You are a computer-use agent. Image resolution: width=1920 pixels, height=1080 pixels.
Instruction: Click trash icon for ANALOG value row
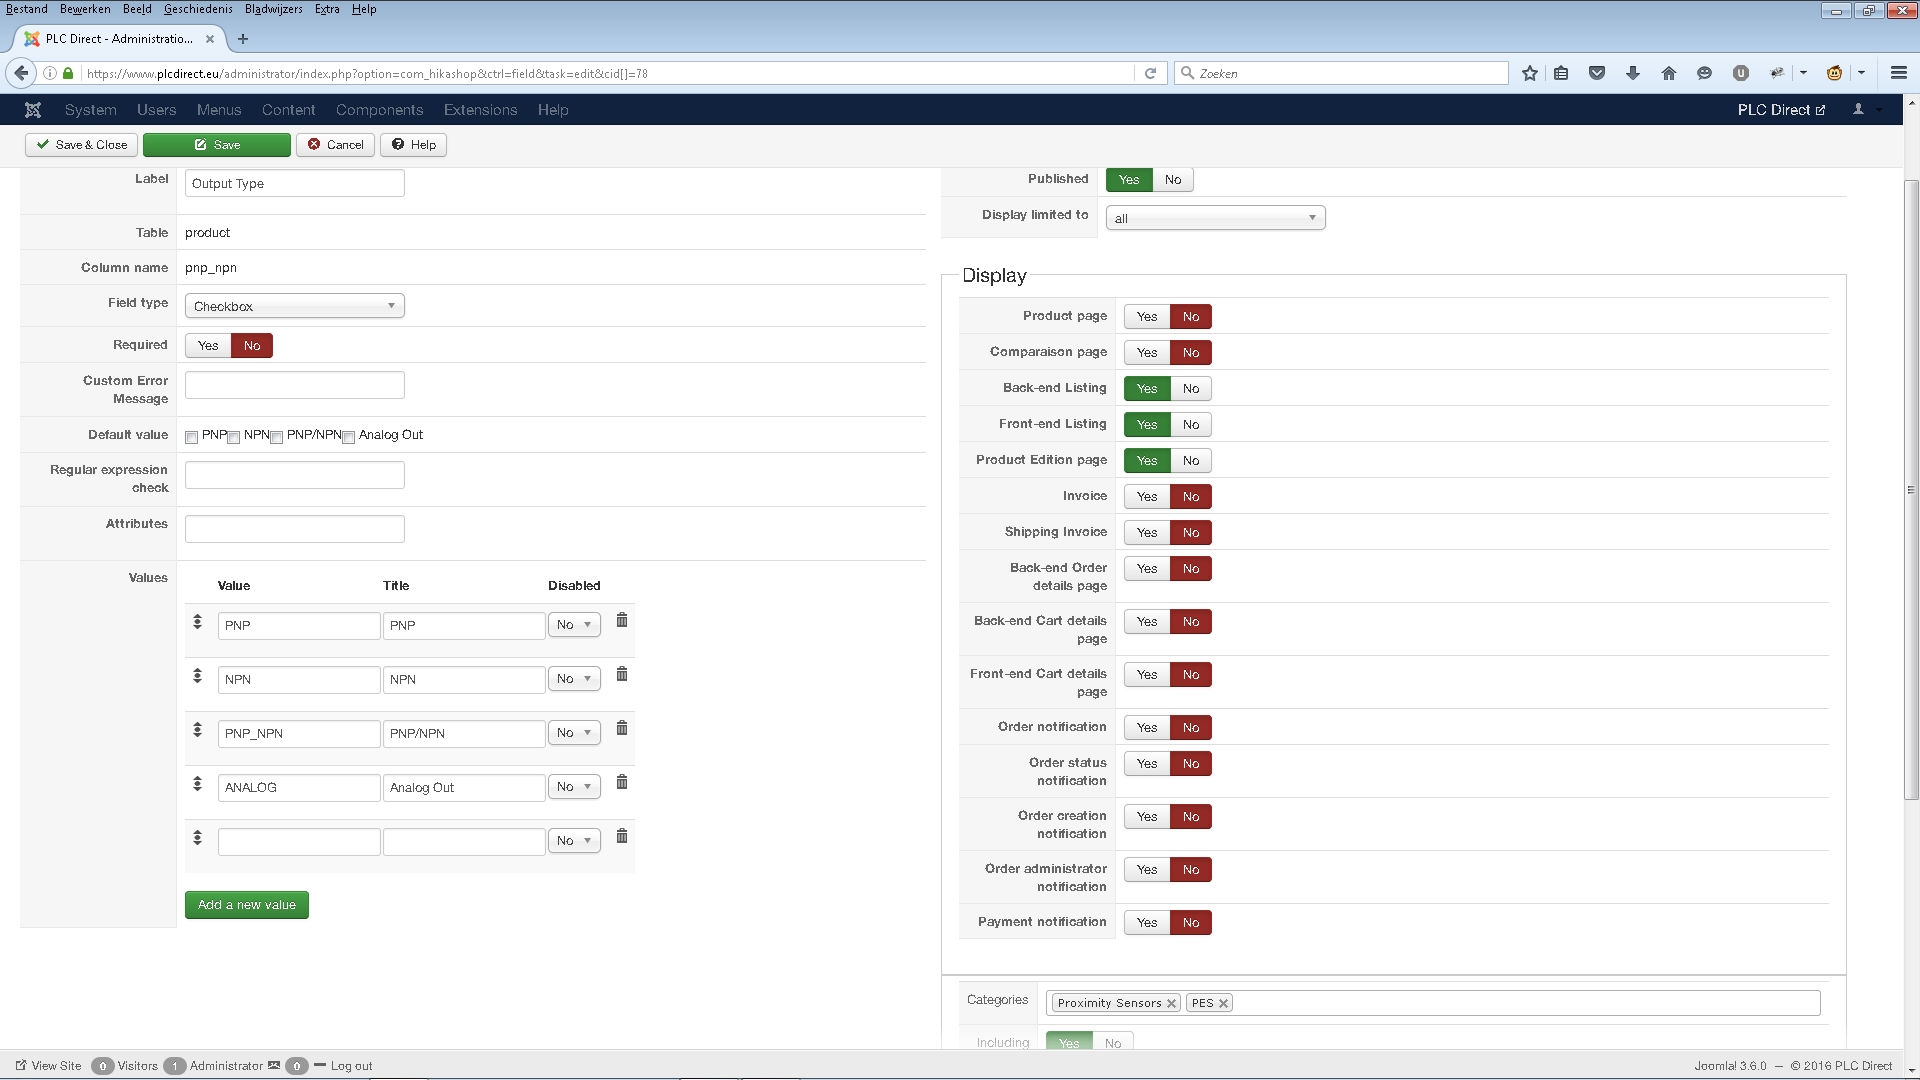click(x=621, y=783)
